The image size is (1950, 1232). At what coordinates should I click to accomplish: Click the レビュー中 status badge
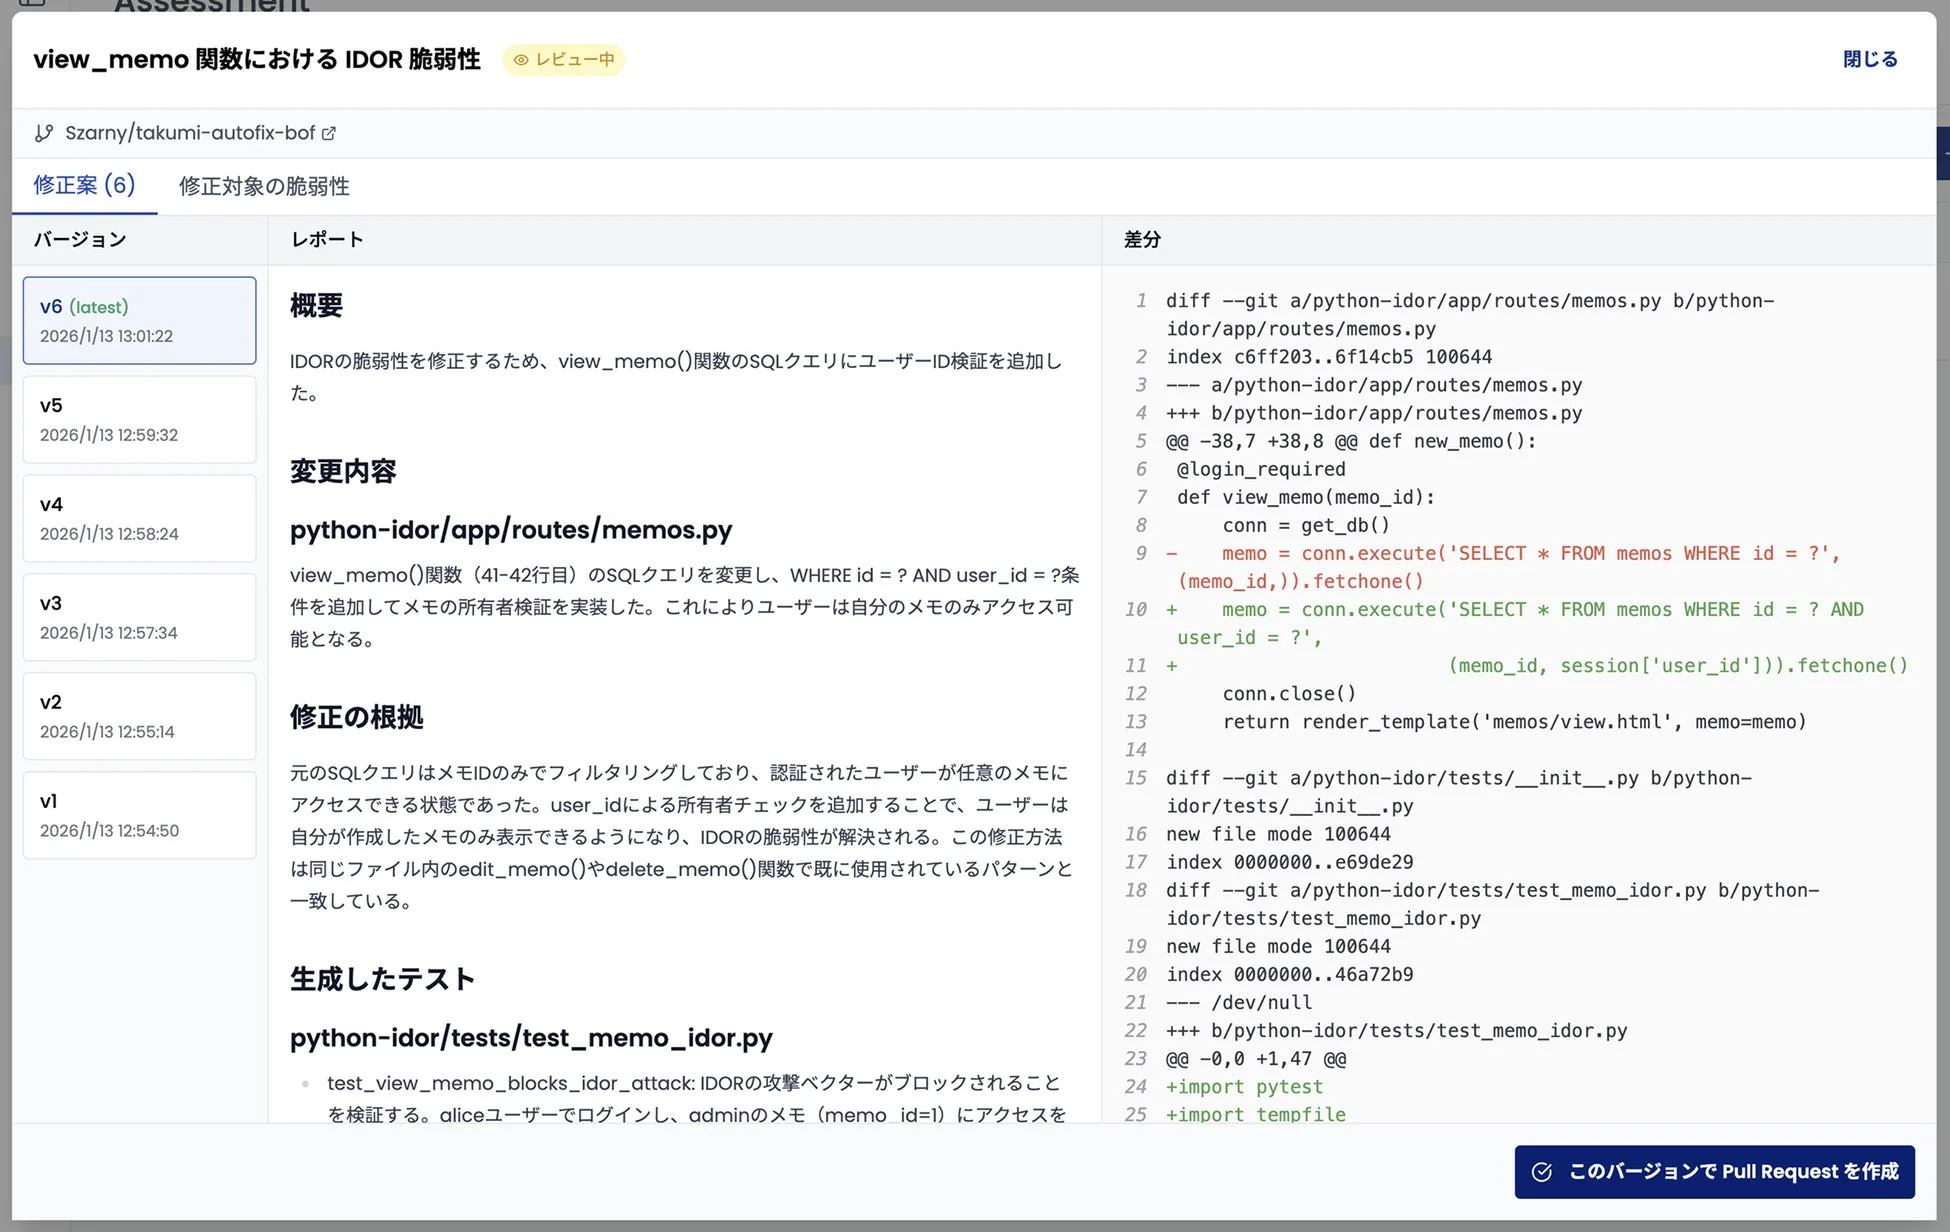(x=564, y=59)
